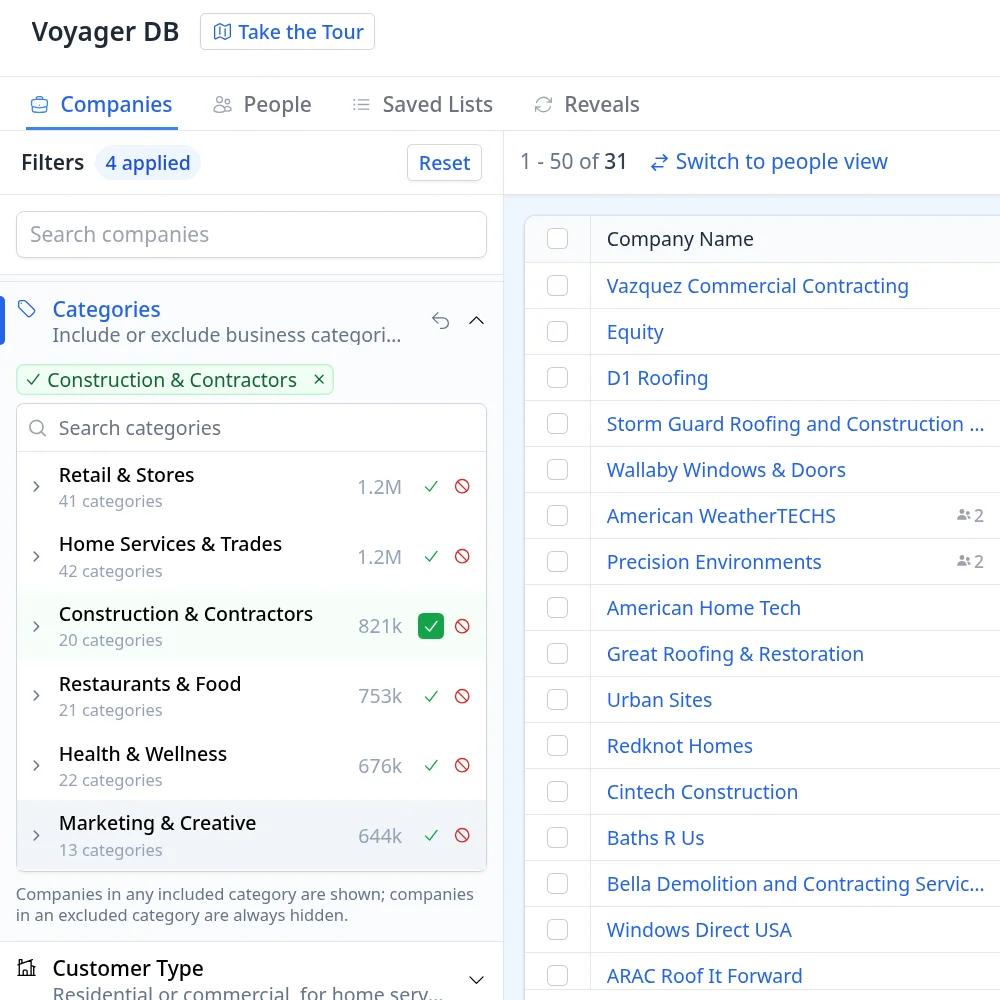Click the 4 applied filters badge
1000x1000 pixels.
148,163
